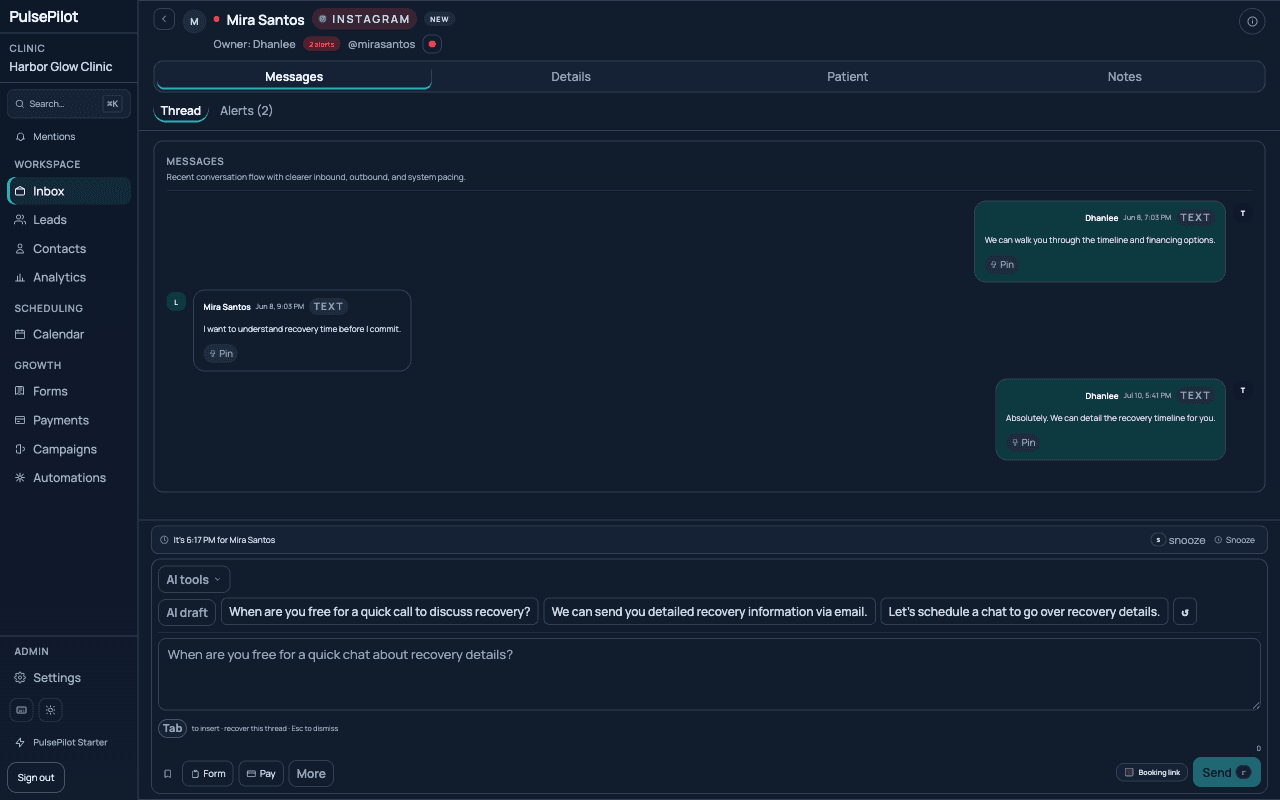
Task: Switch to the Messages tab
Action: 294,77
